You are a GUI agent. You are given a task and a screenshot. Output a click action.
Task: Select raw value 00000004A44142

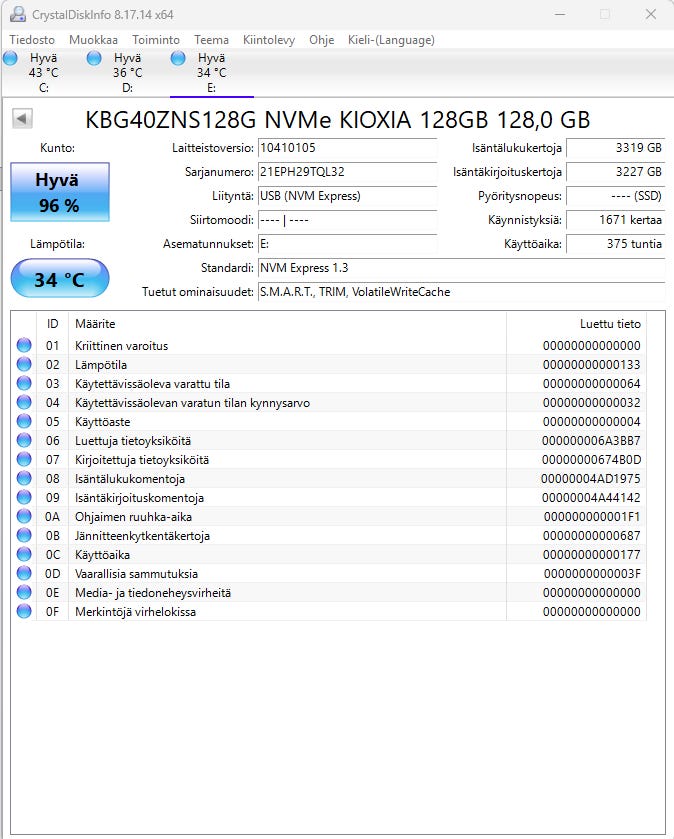pyautogui.click(x=591, y=498)
